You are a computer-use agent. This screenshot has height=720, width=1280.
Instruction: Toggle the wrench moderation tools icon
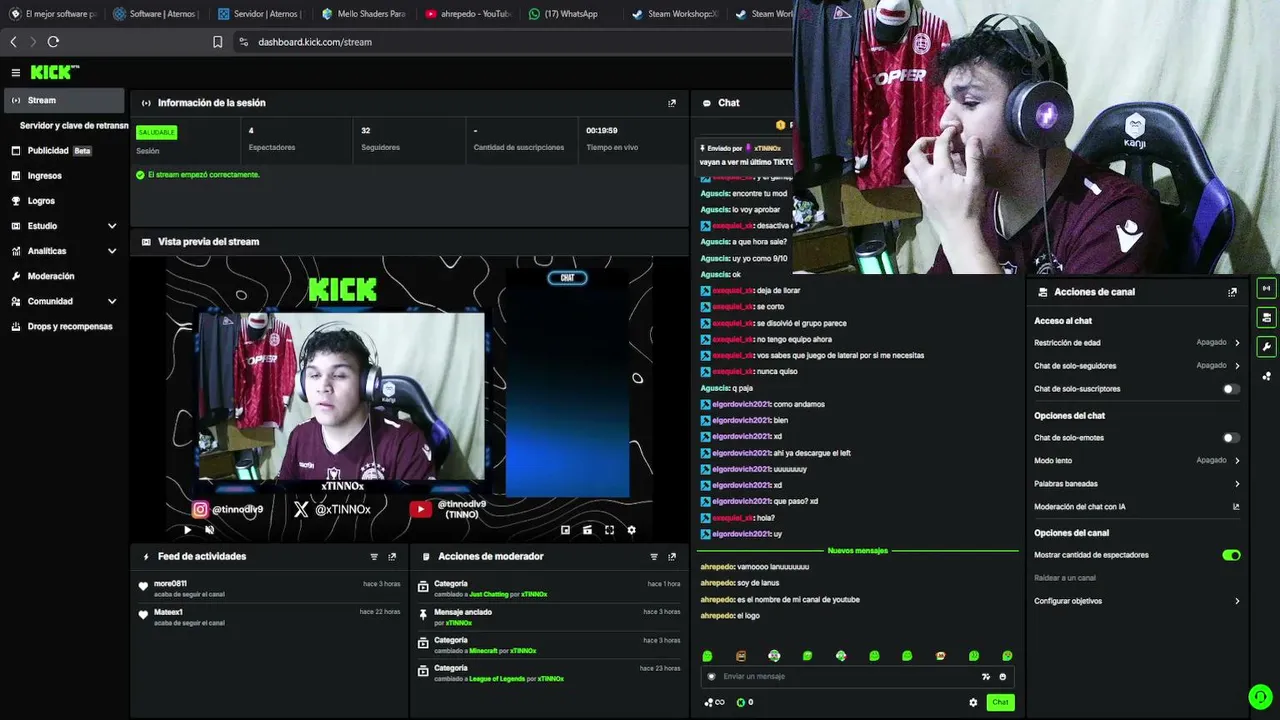click(x=1267, y=347)
